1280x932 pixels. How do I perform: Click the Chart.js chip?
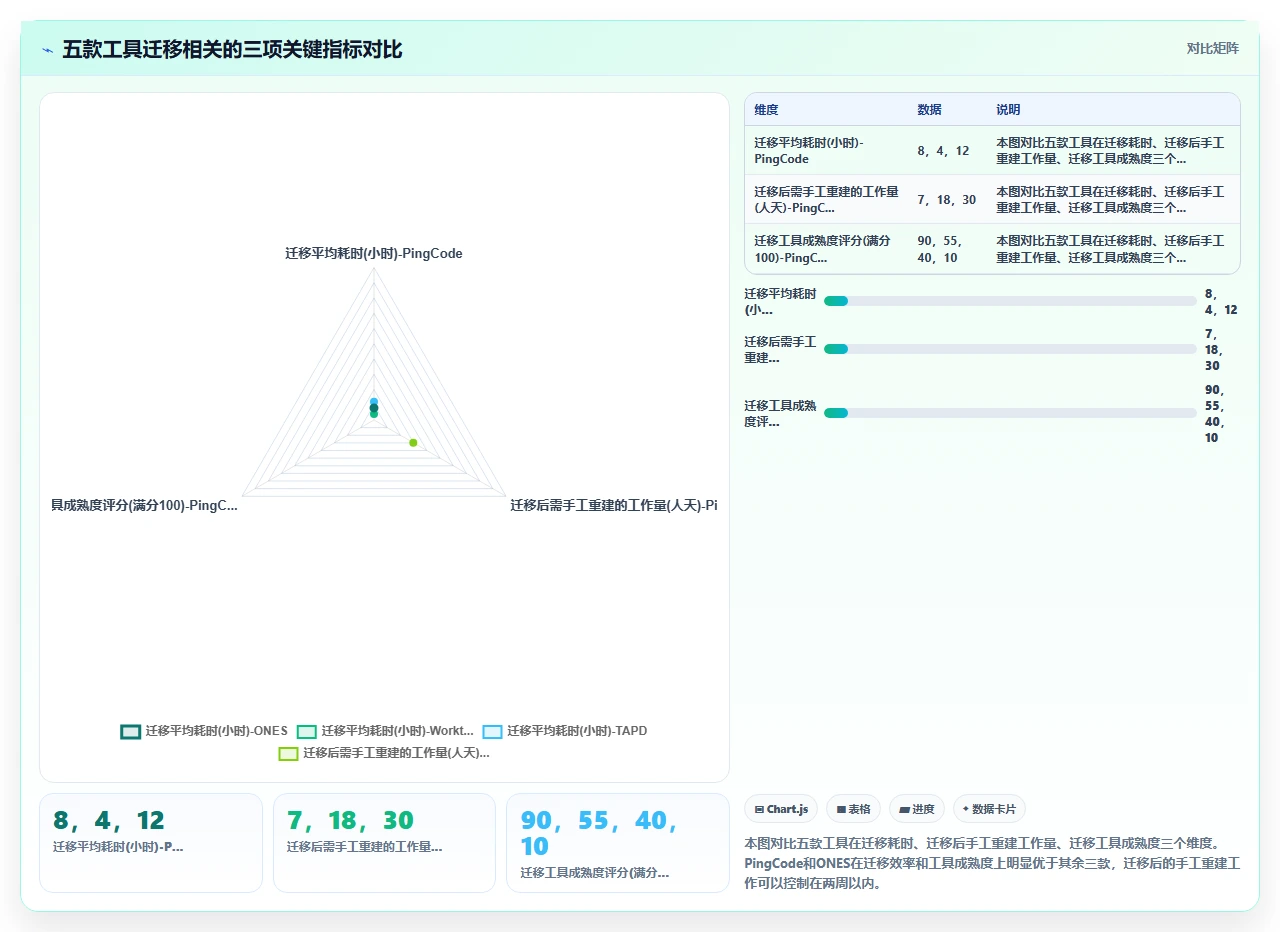pyautogui.click(x=781, y=809)
